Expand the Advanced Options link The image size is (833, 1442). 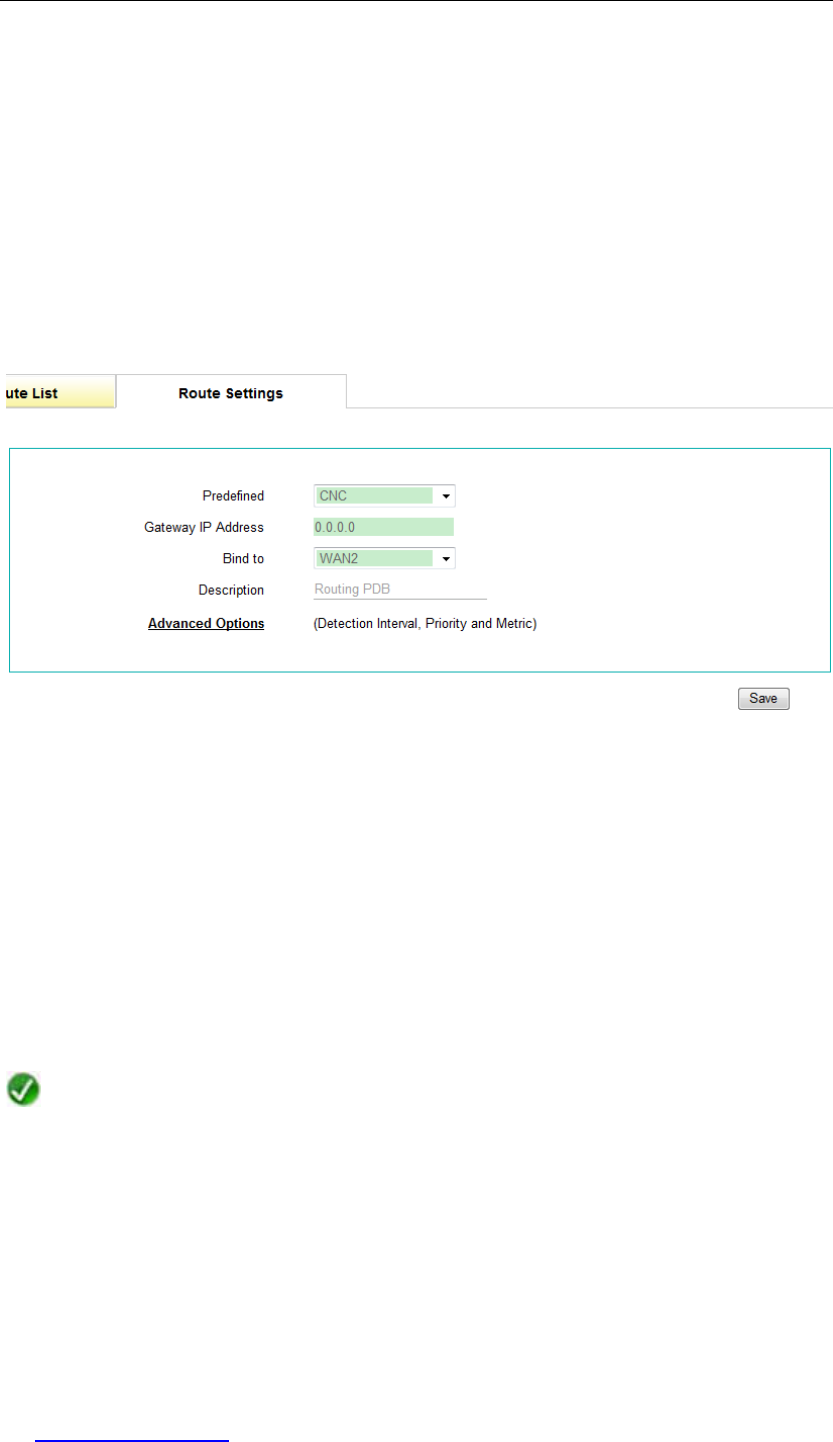206,623
